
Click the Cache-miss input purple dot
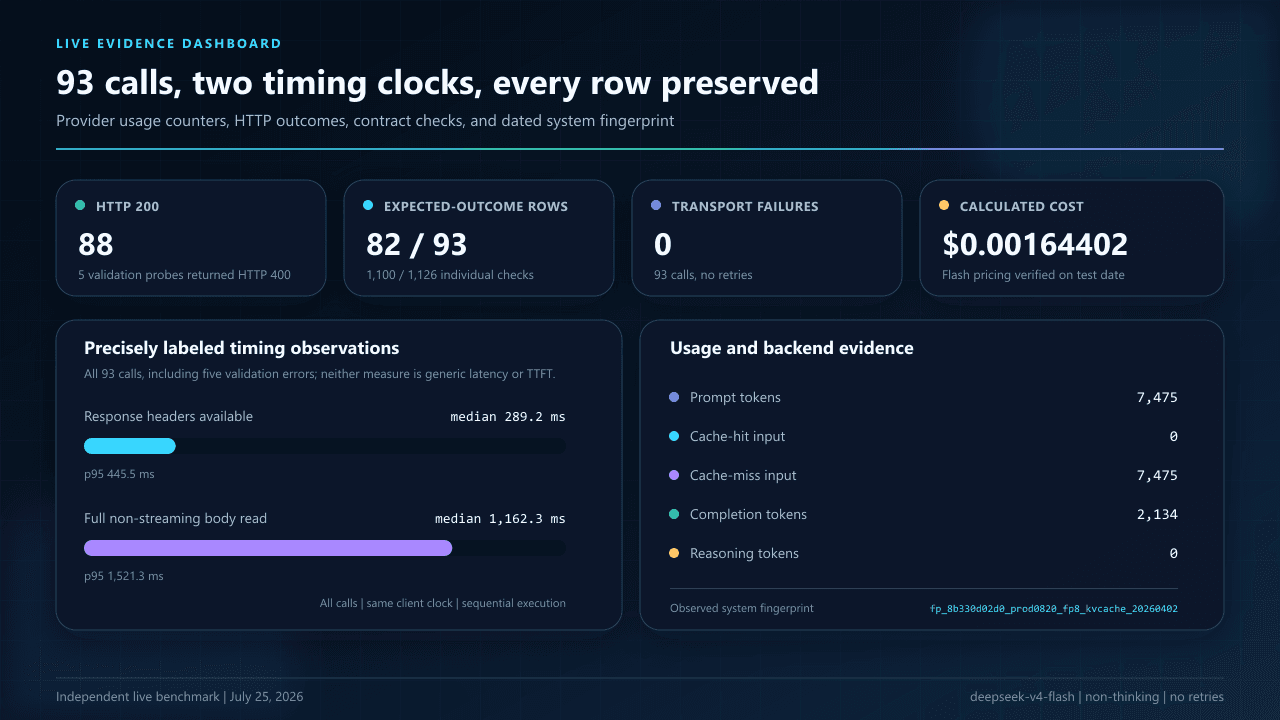tap(674, 475)
